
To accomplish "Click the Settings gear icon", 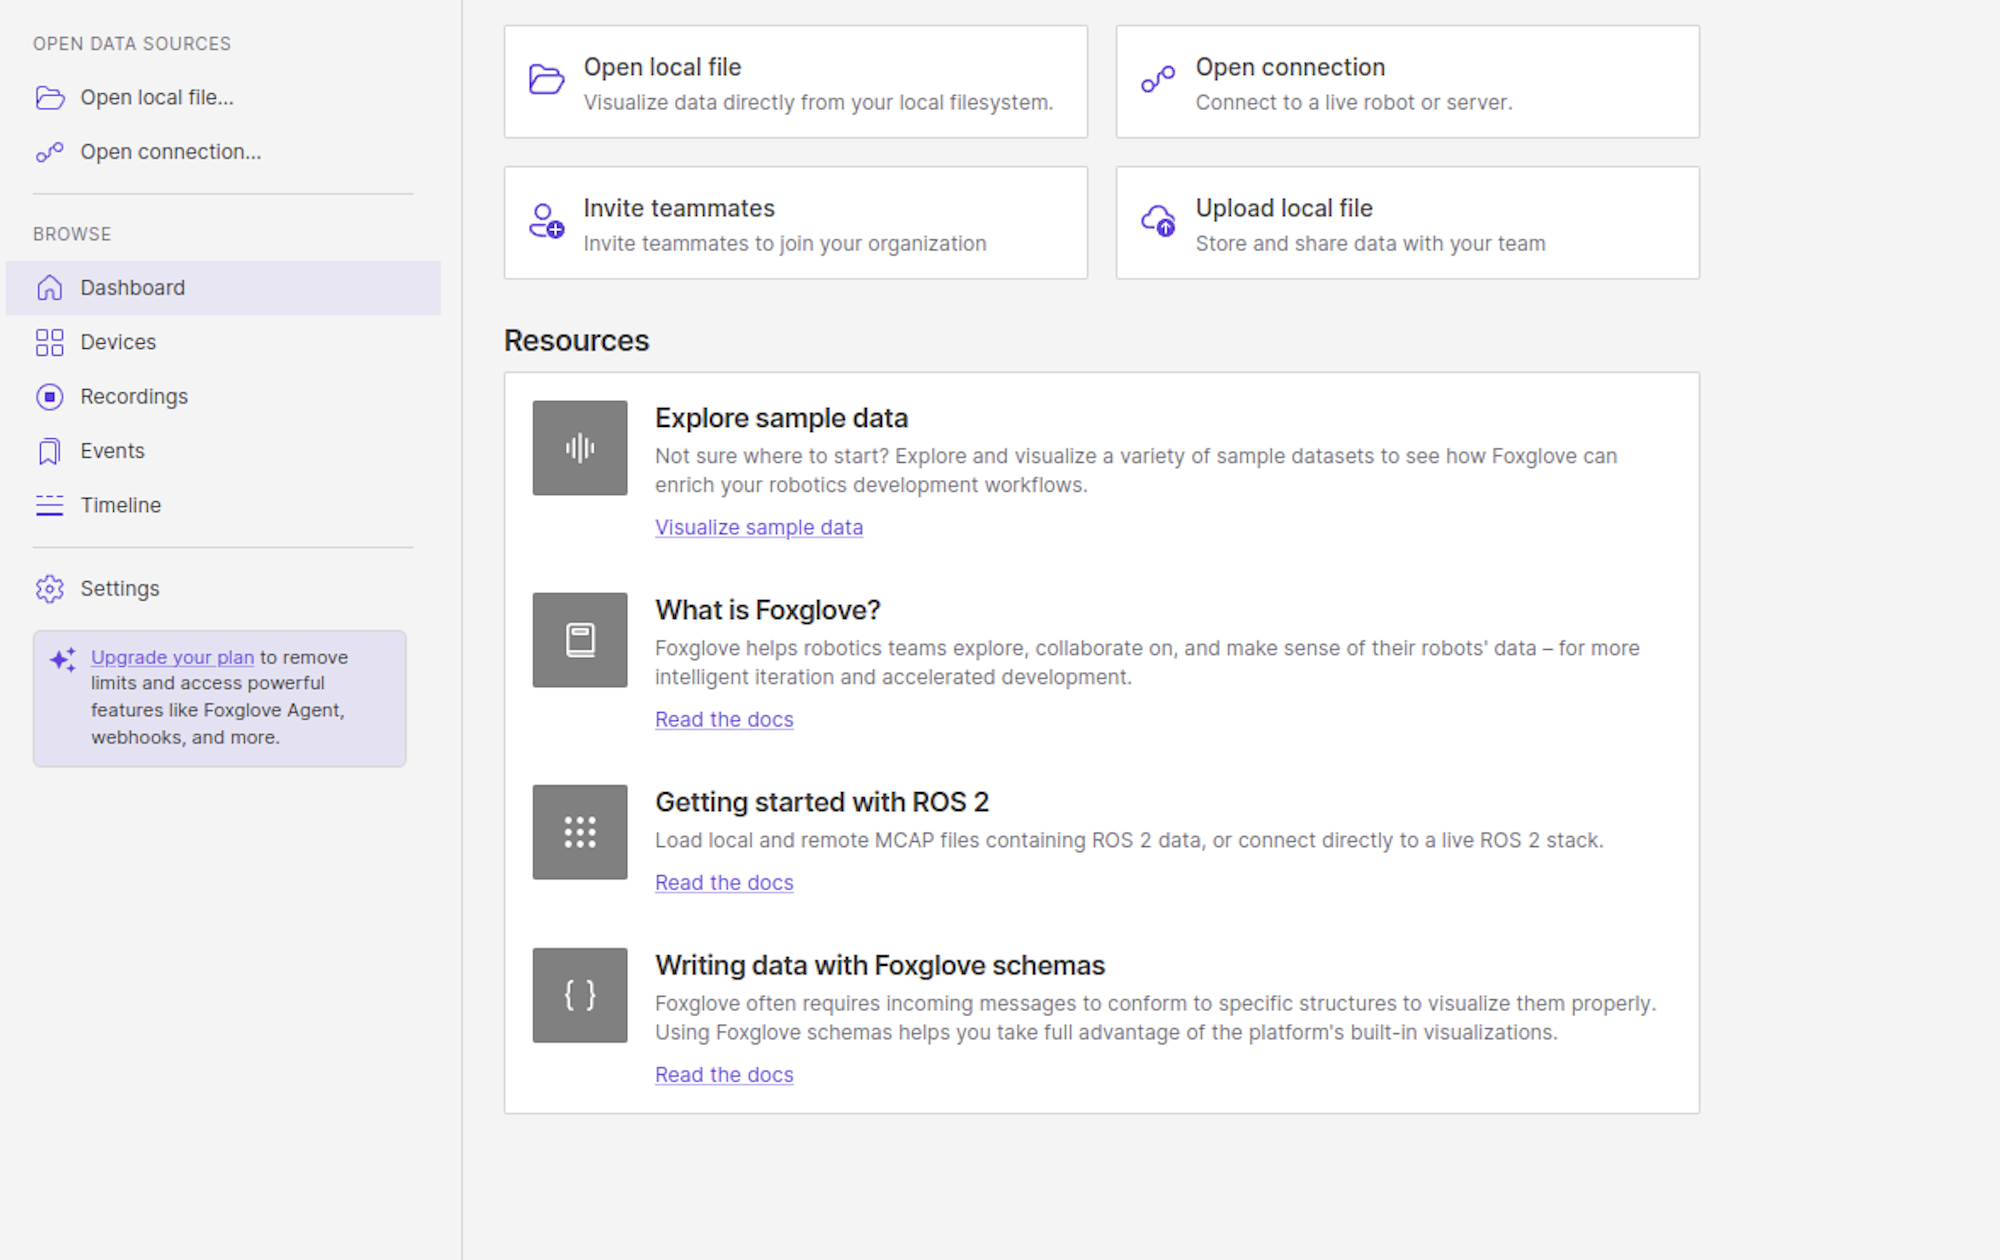I will (x=50, y=589).
